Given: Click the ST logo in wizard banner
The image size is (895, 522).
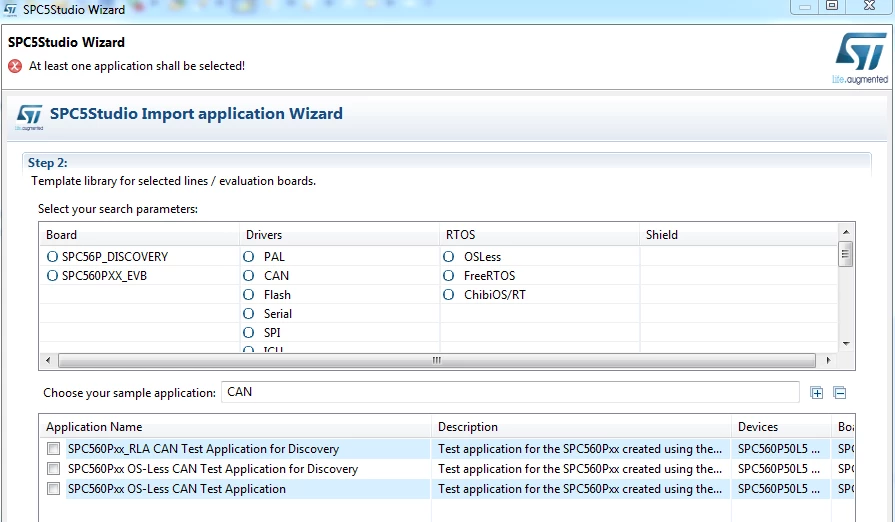Looking at the screenshot, I should click(x=29, y=117).
